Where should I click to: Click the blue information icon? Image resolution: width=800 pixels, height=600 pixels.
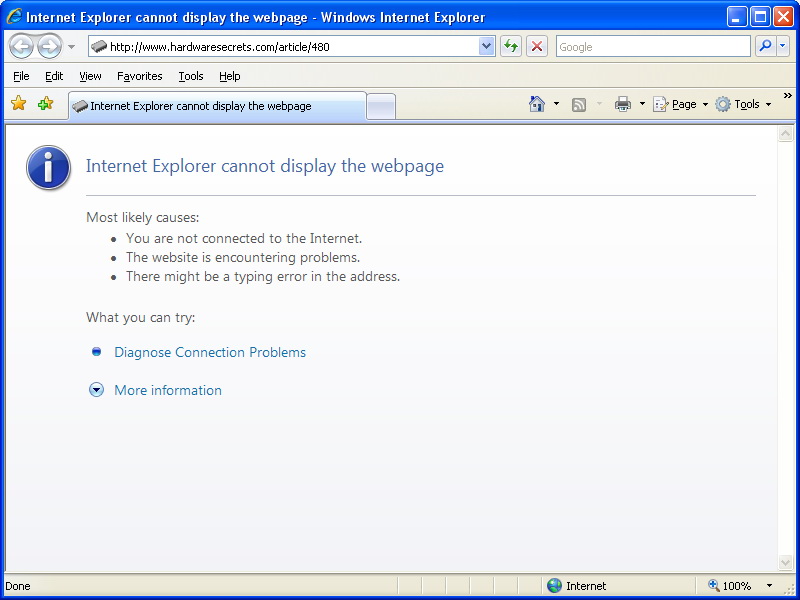click(48, 168)
